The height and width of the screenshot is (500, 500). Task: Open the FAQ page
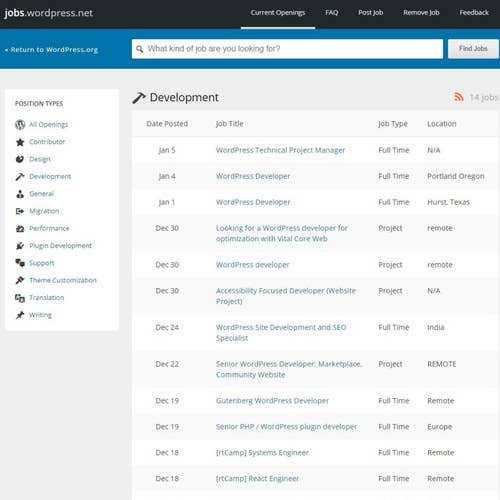tap(332, 13)
